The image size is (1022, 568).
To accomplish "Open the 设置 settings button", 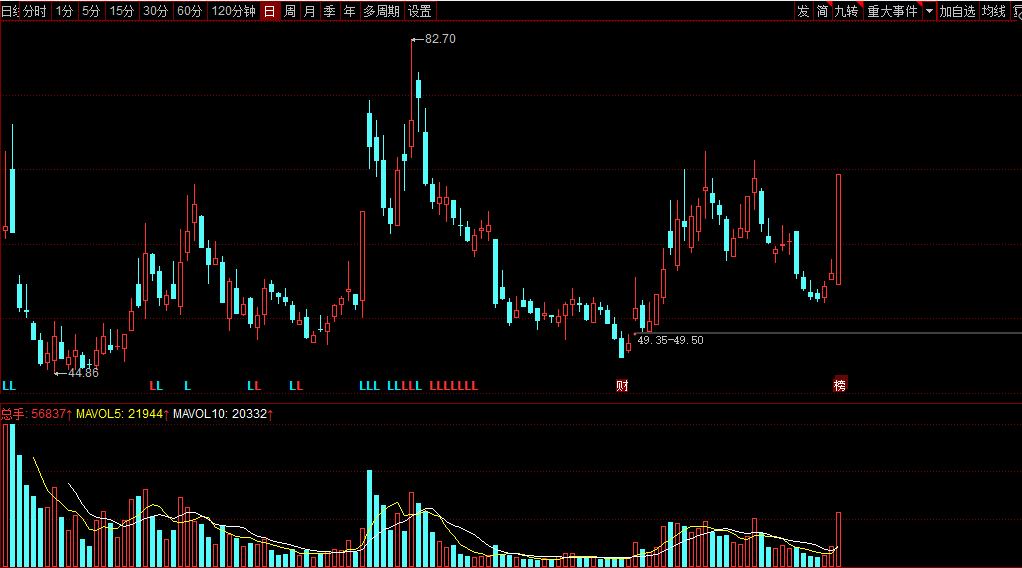I will 420,11.
